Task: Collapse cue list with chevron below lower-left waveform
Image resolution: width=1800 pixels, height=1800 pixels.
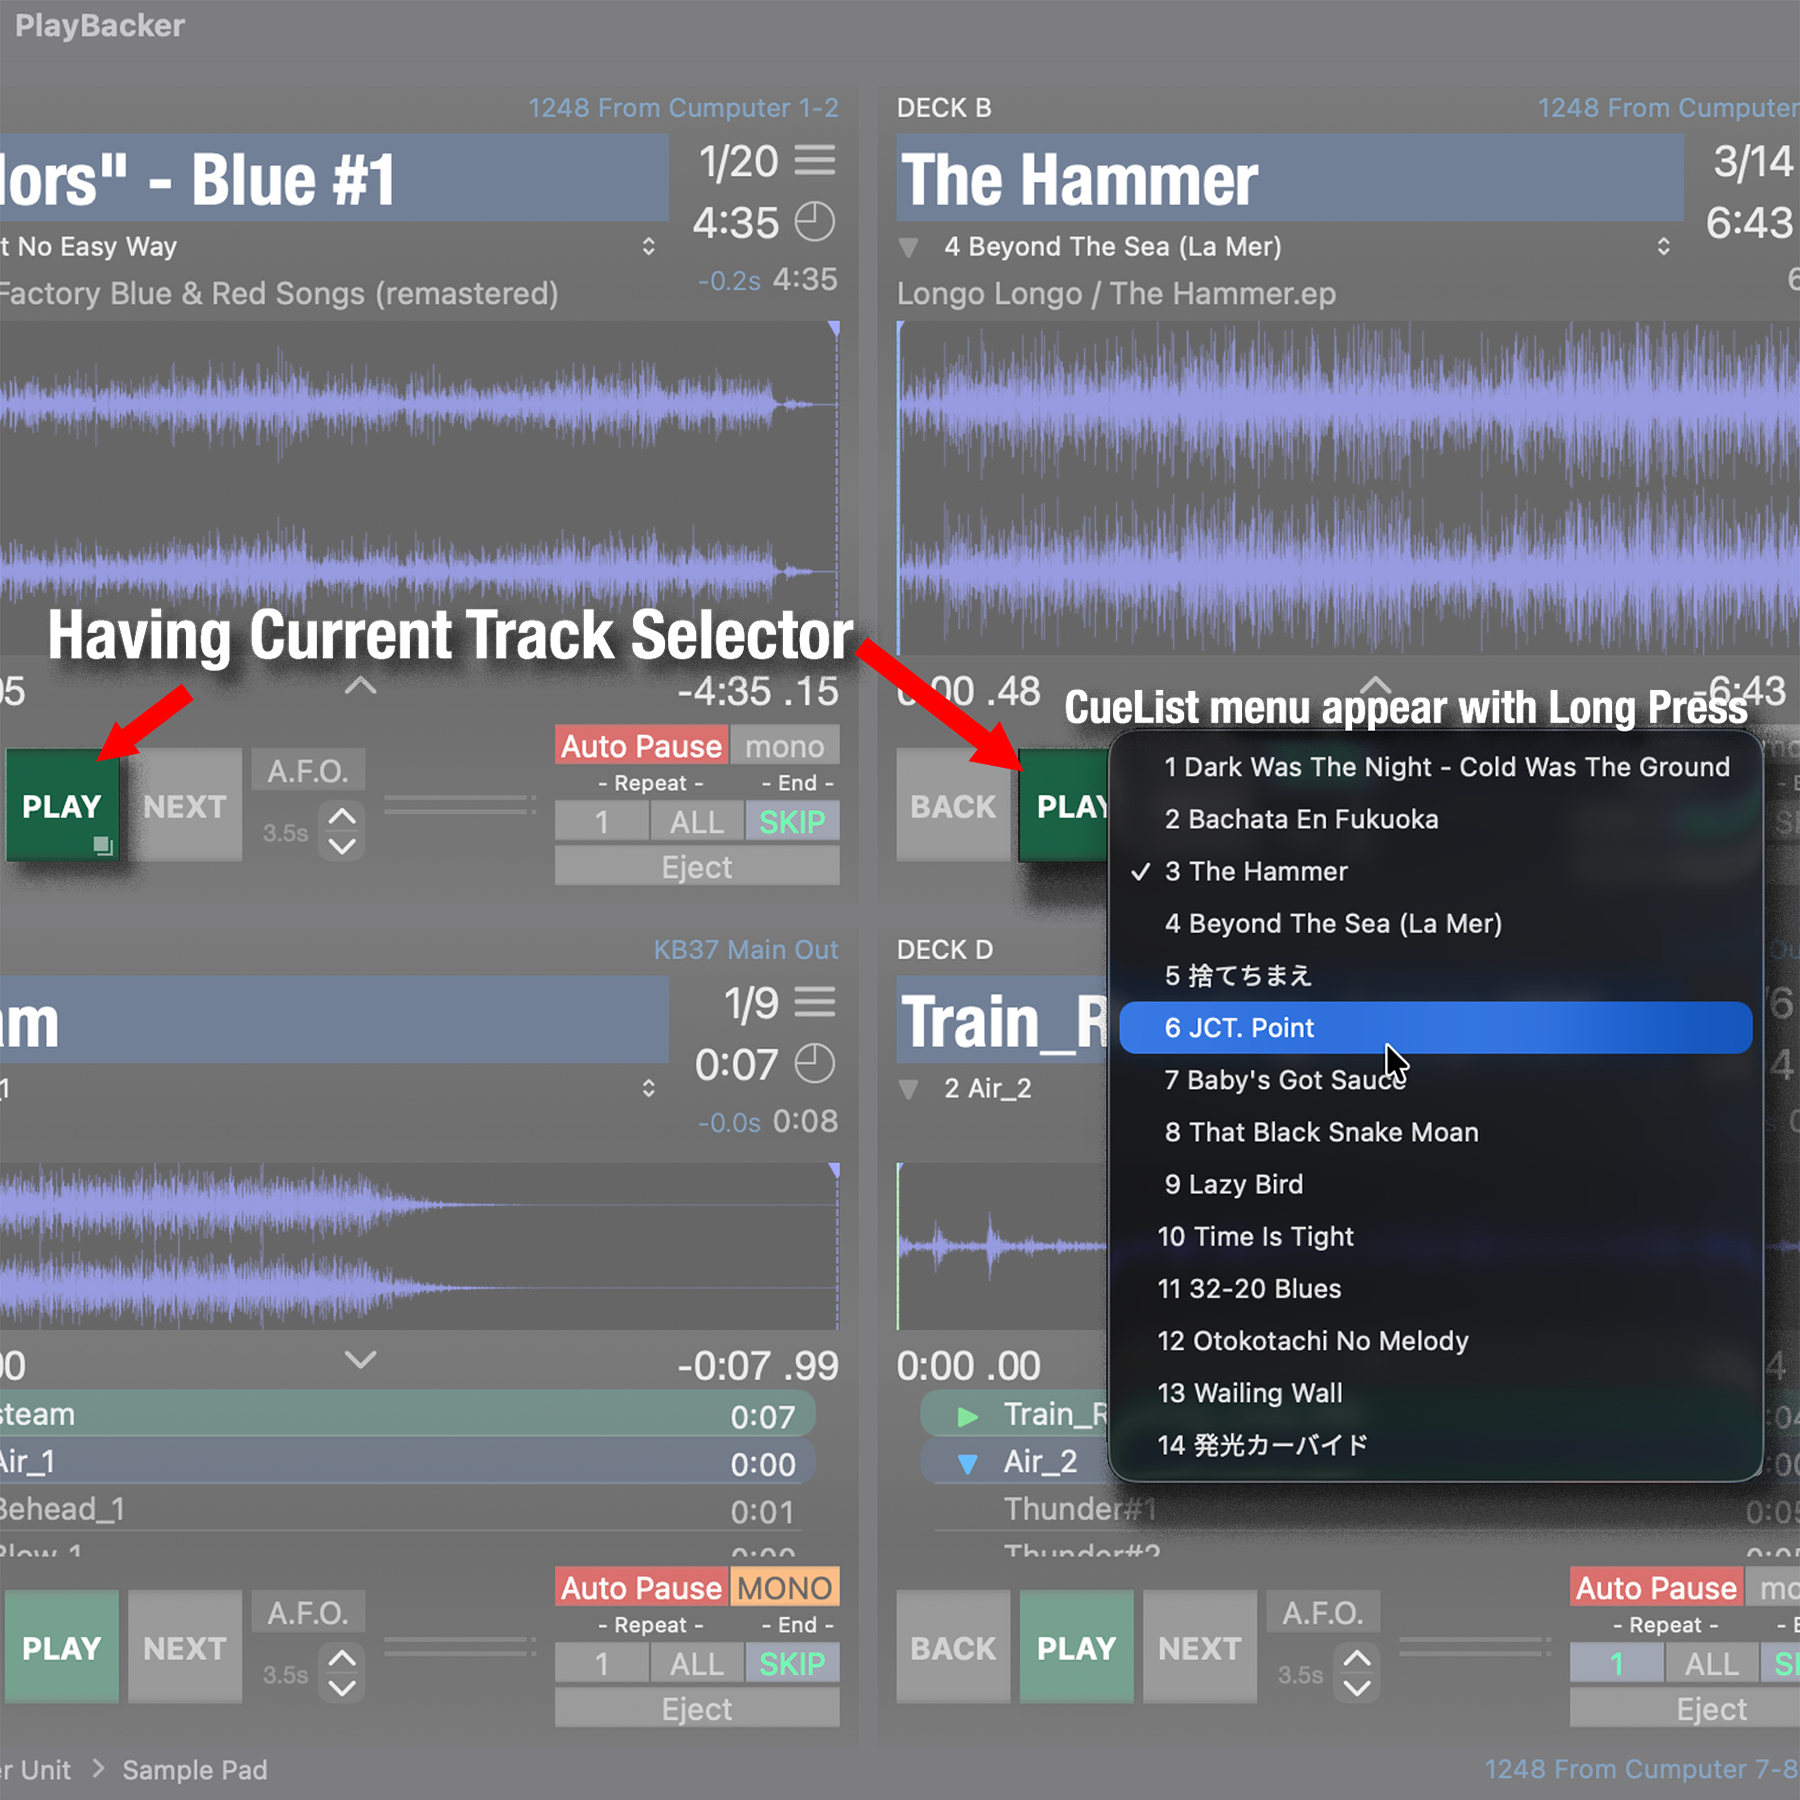Action: point(360,1359)
